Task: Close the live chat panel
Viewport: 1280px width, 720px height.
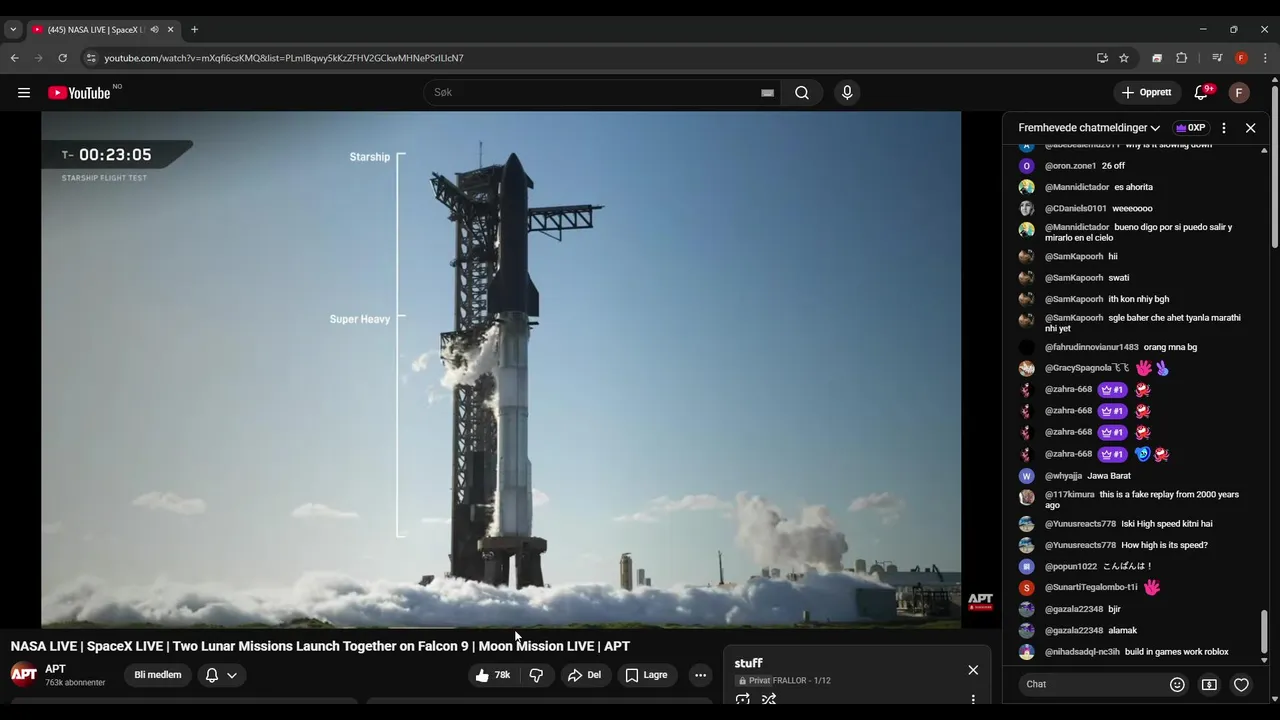Action: click(1250, 128)
